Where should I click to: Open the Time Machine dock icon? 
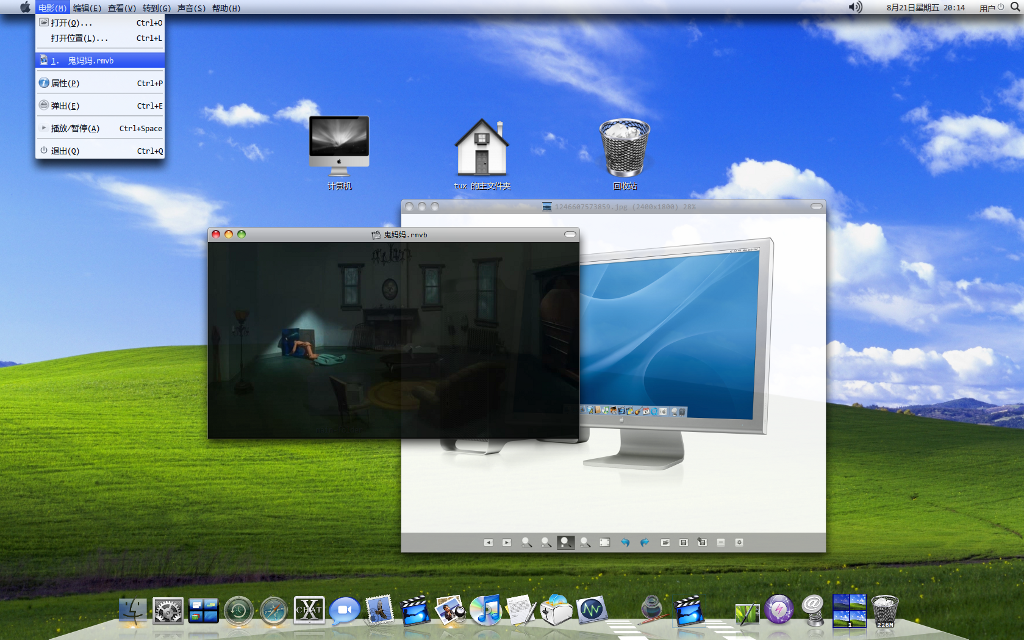238,611
